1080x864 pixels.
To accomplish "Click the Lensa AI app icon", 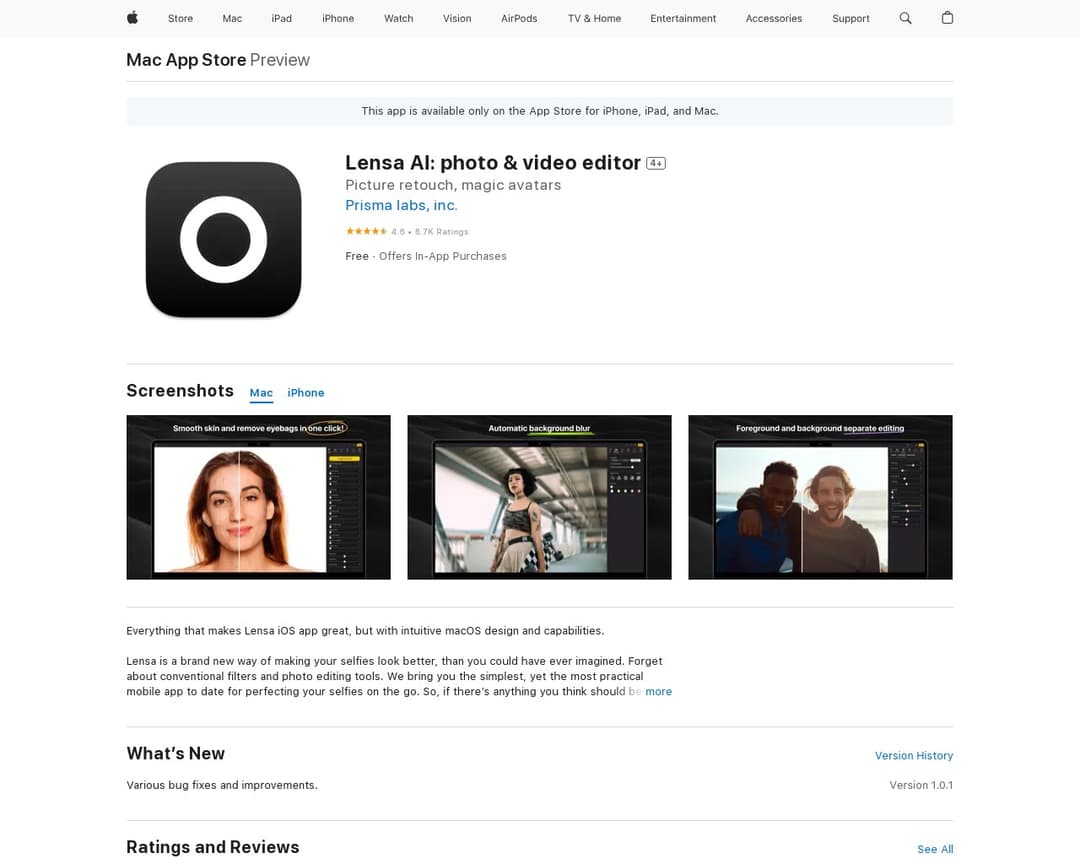I will pos(223,239).
